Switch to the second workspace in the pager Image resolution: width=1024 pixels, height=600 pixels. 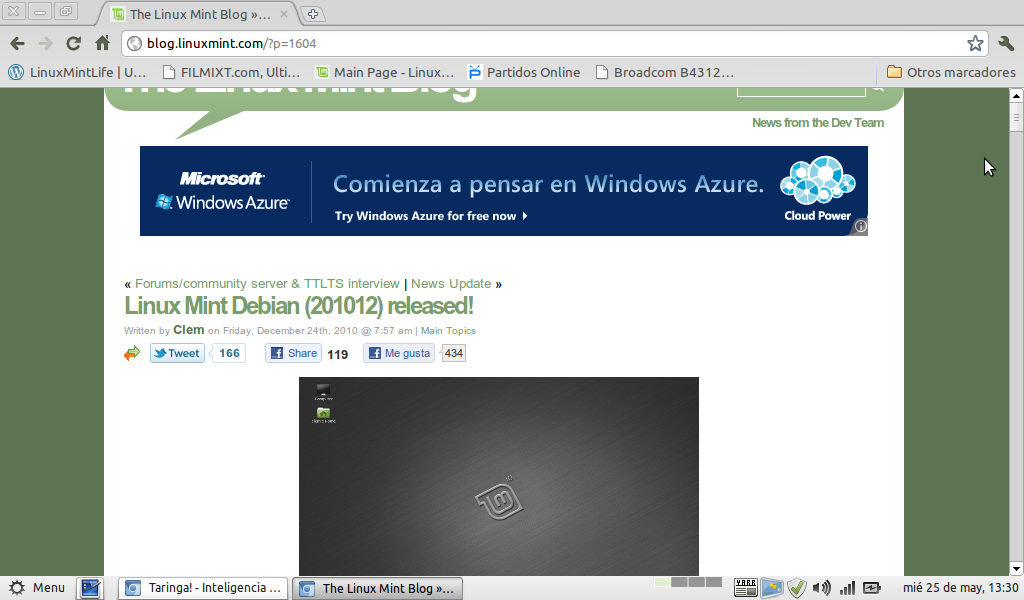click(x=679, y=582)
